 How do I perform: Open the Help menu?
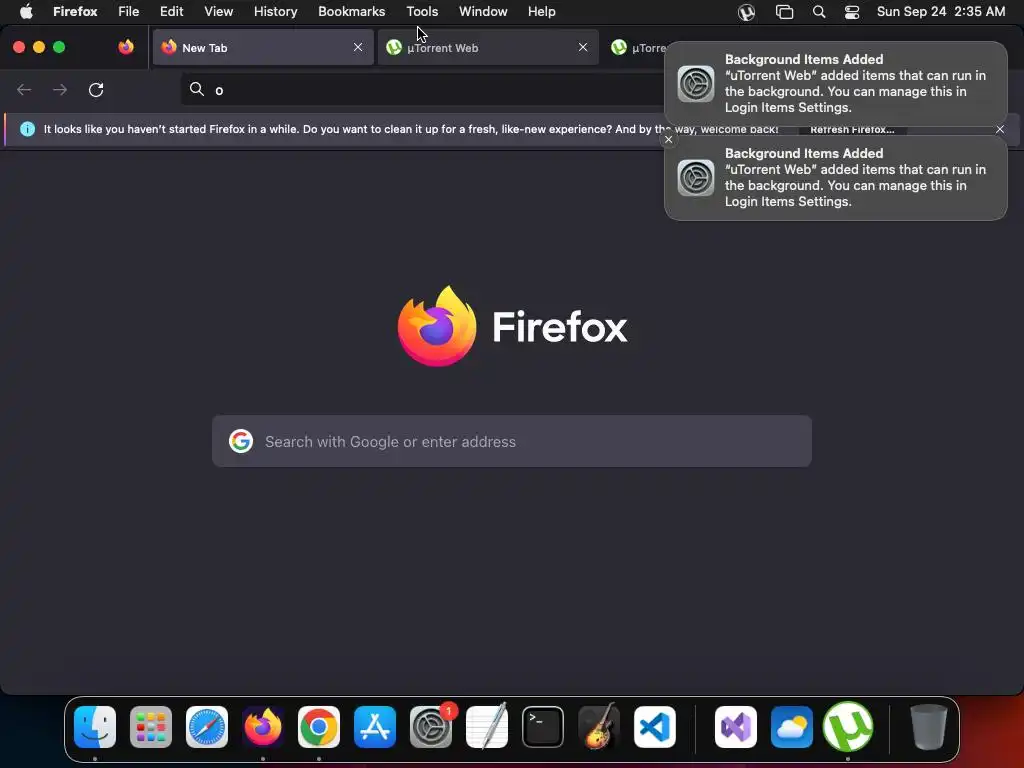[541, 12]
